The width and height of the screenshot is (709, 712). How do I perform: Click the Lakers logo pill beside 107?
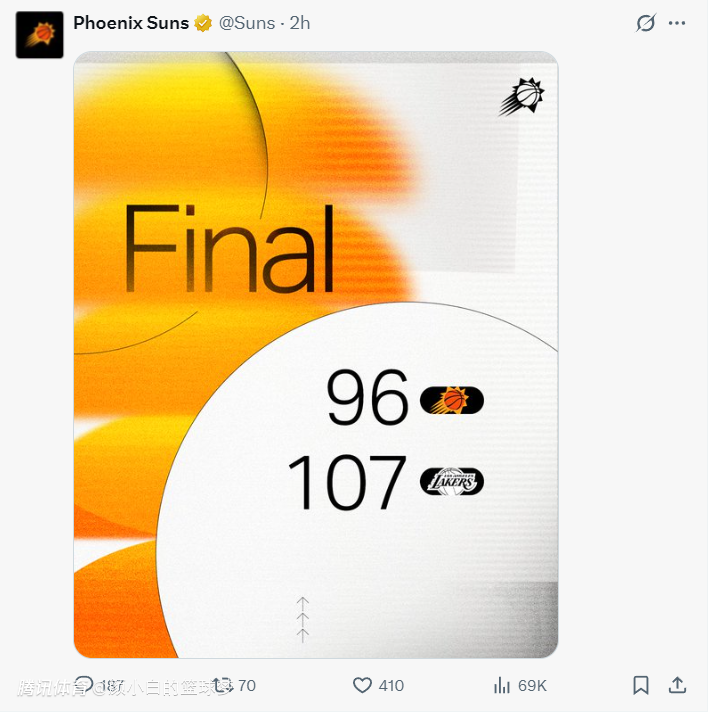coord(452,482)
